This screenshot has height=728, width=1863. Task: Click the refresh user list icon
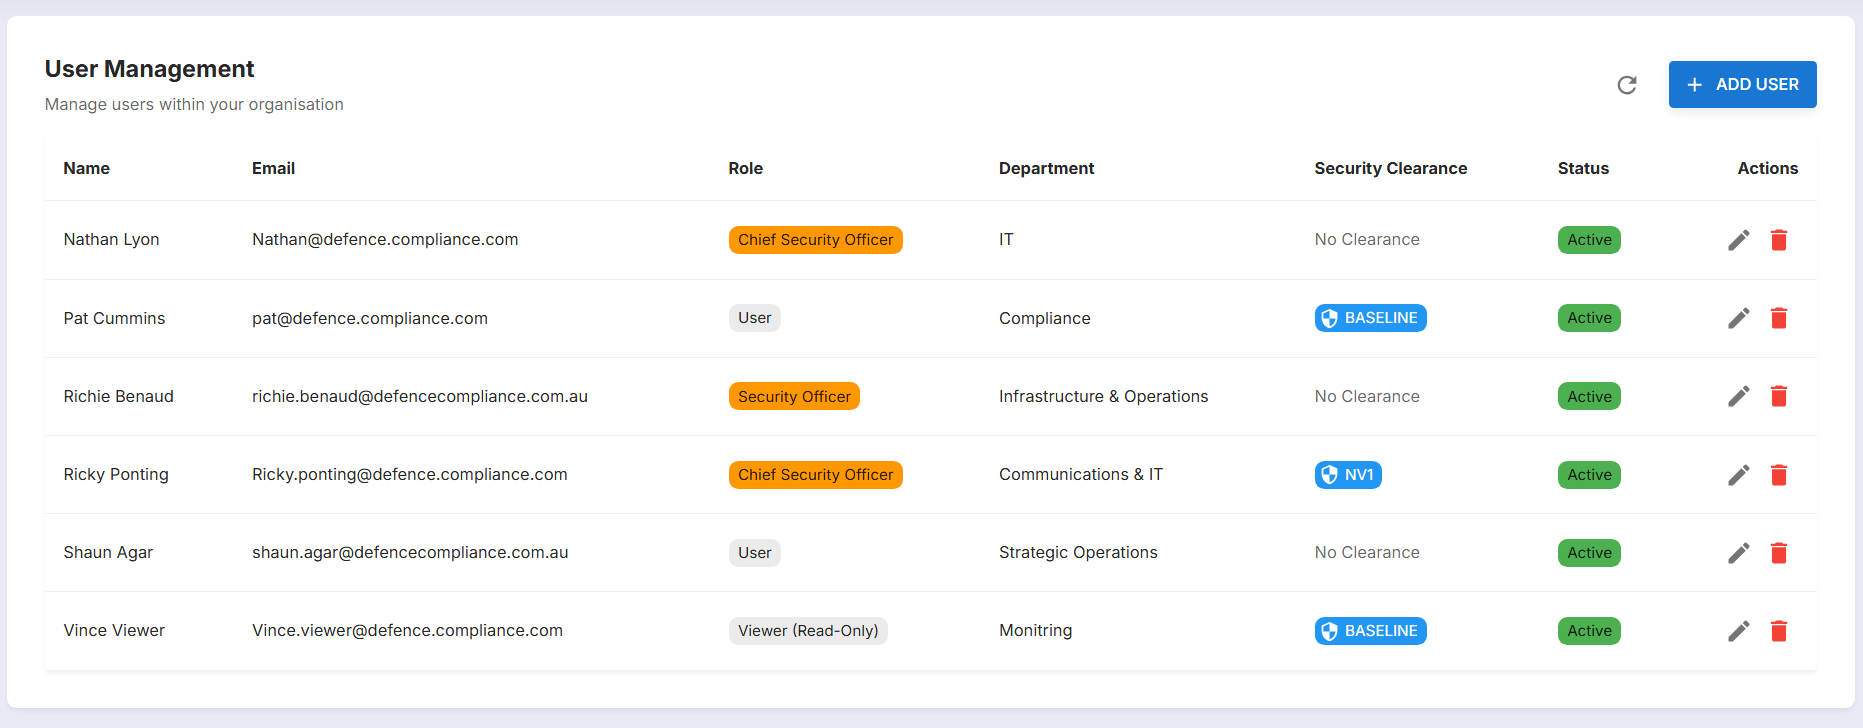[1627, 85]
